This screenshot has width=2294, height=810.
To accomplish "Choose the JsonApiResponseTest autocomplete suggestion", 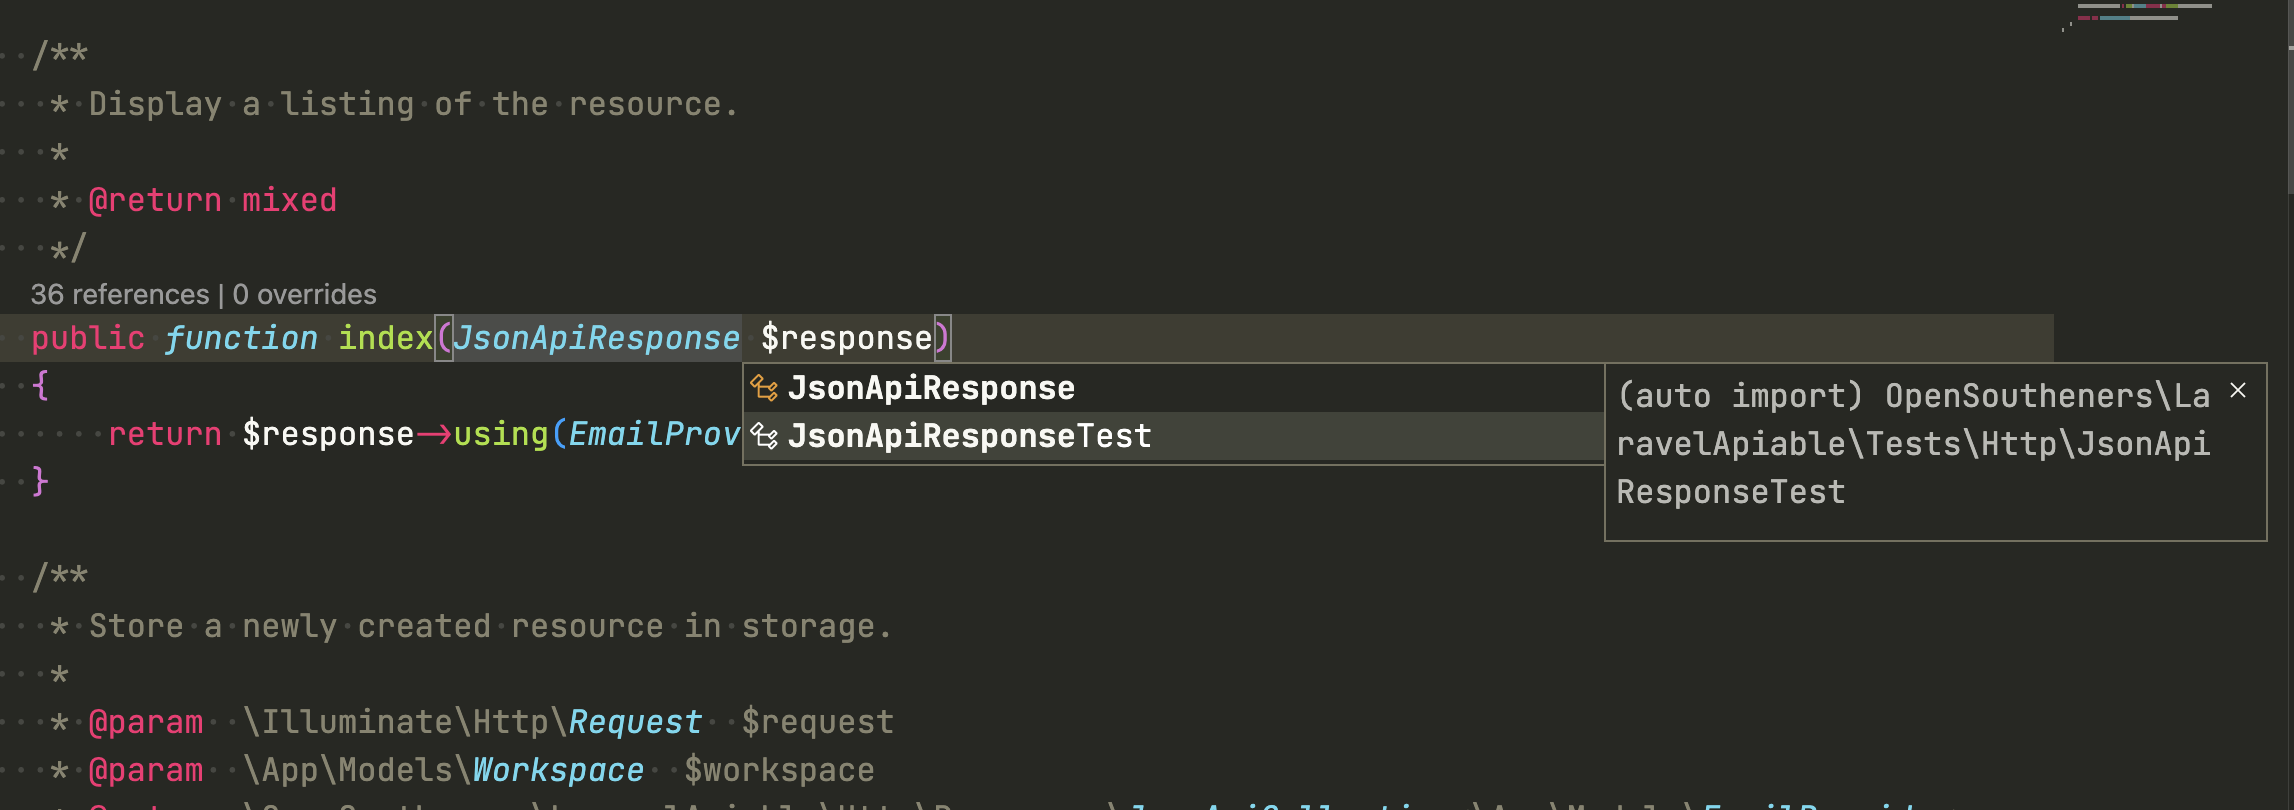I will pos(969,436).
